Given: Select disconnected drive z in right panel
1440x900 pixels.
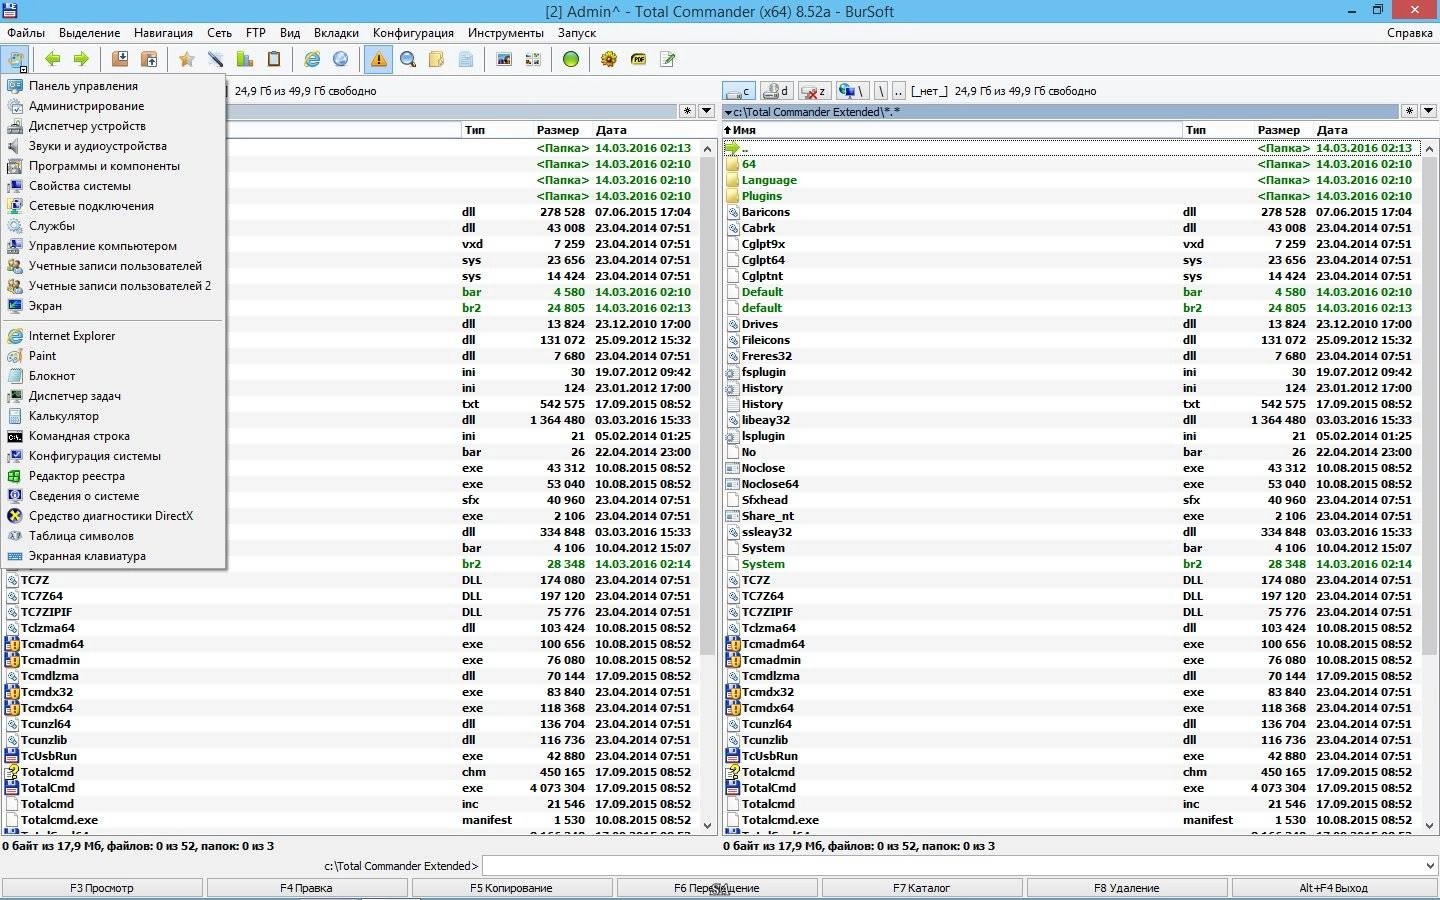Looking at the screenshot, I should tap(815, 91).
